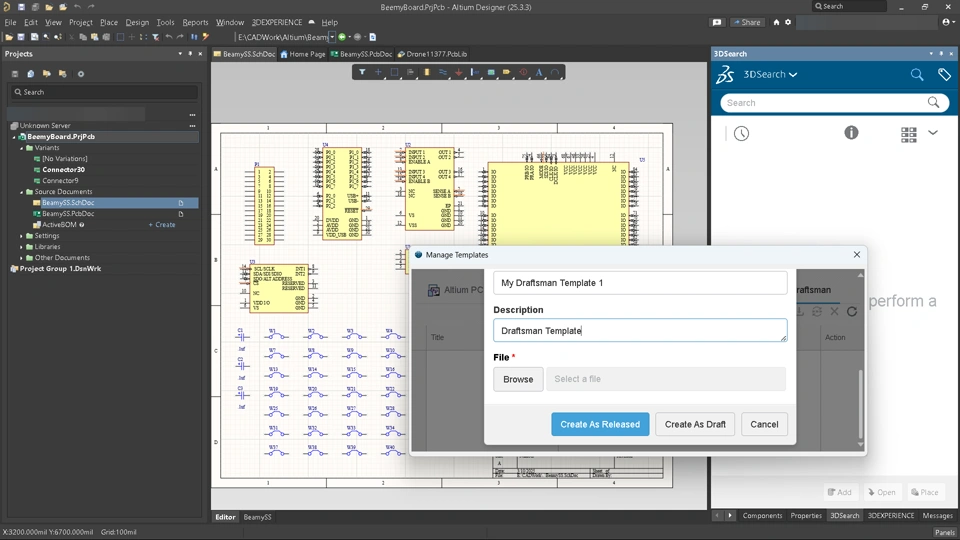Switch to the Properties panel tab
Viewport: 960px width, 540px height.
coord(806,516)
